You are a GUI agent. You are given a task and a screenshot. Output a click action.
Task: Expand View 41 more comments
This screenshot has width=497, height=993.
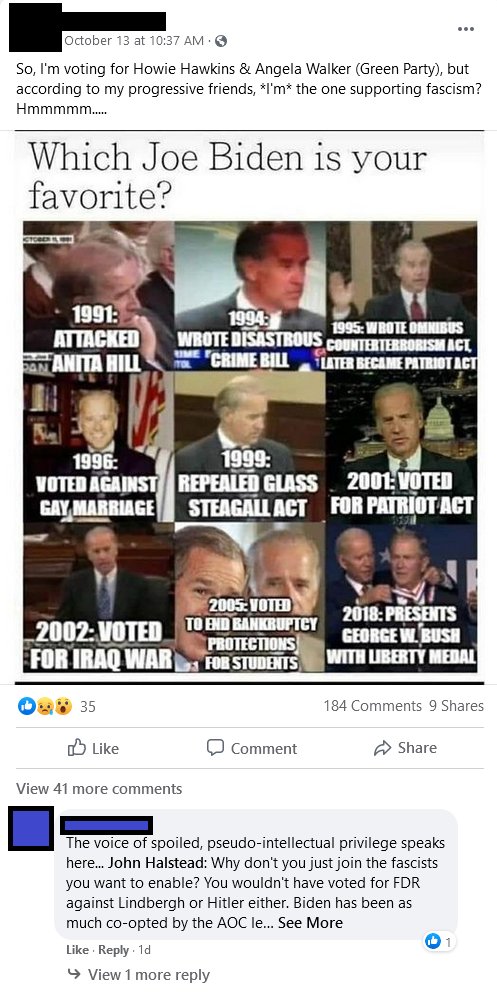click(99, 788)
